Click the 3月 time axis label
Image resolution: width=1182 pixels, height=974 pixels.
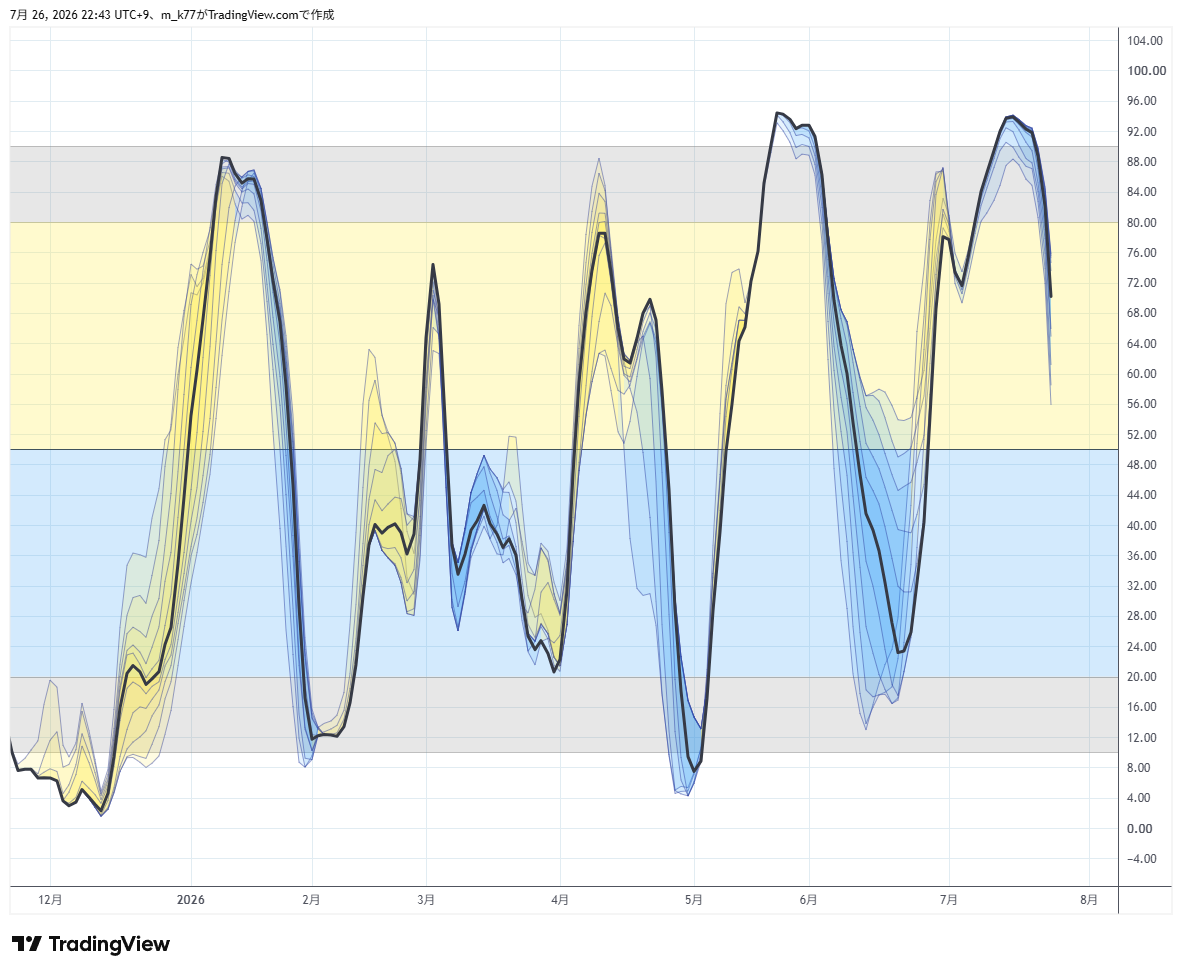pos(426,899)
